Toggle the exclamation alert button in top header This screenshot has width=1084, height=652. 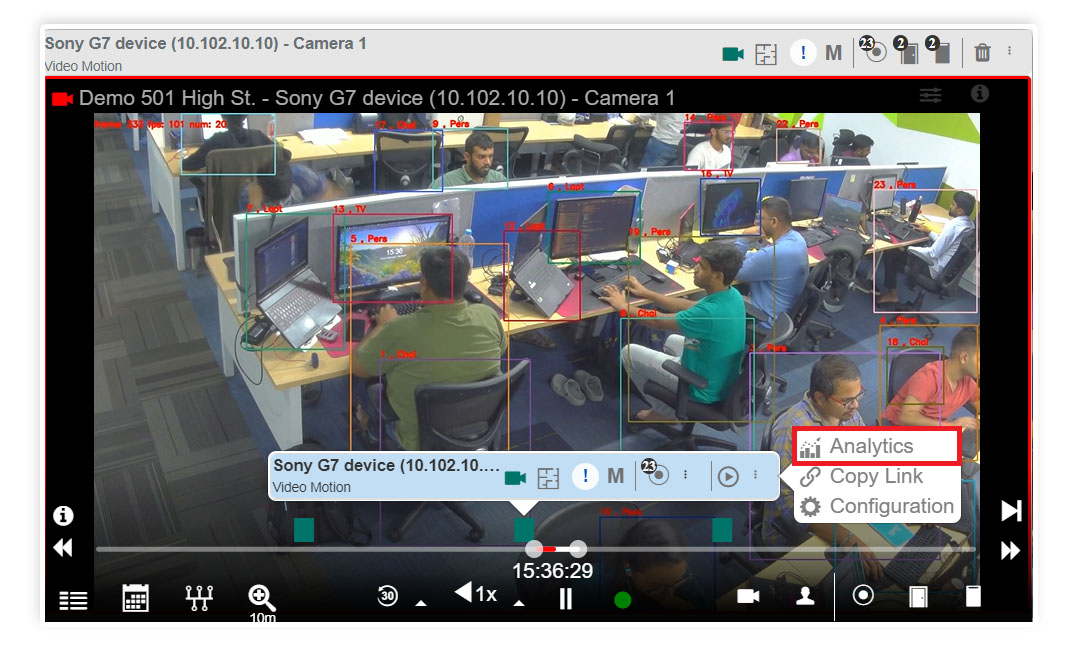click(x=802, y=53)
